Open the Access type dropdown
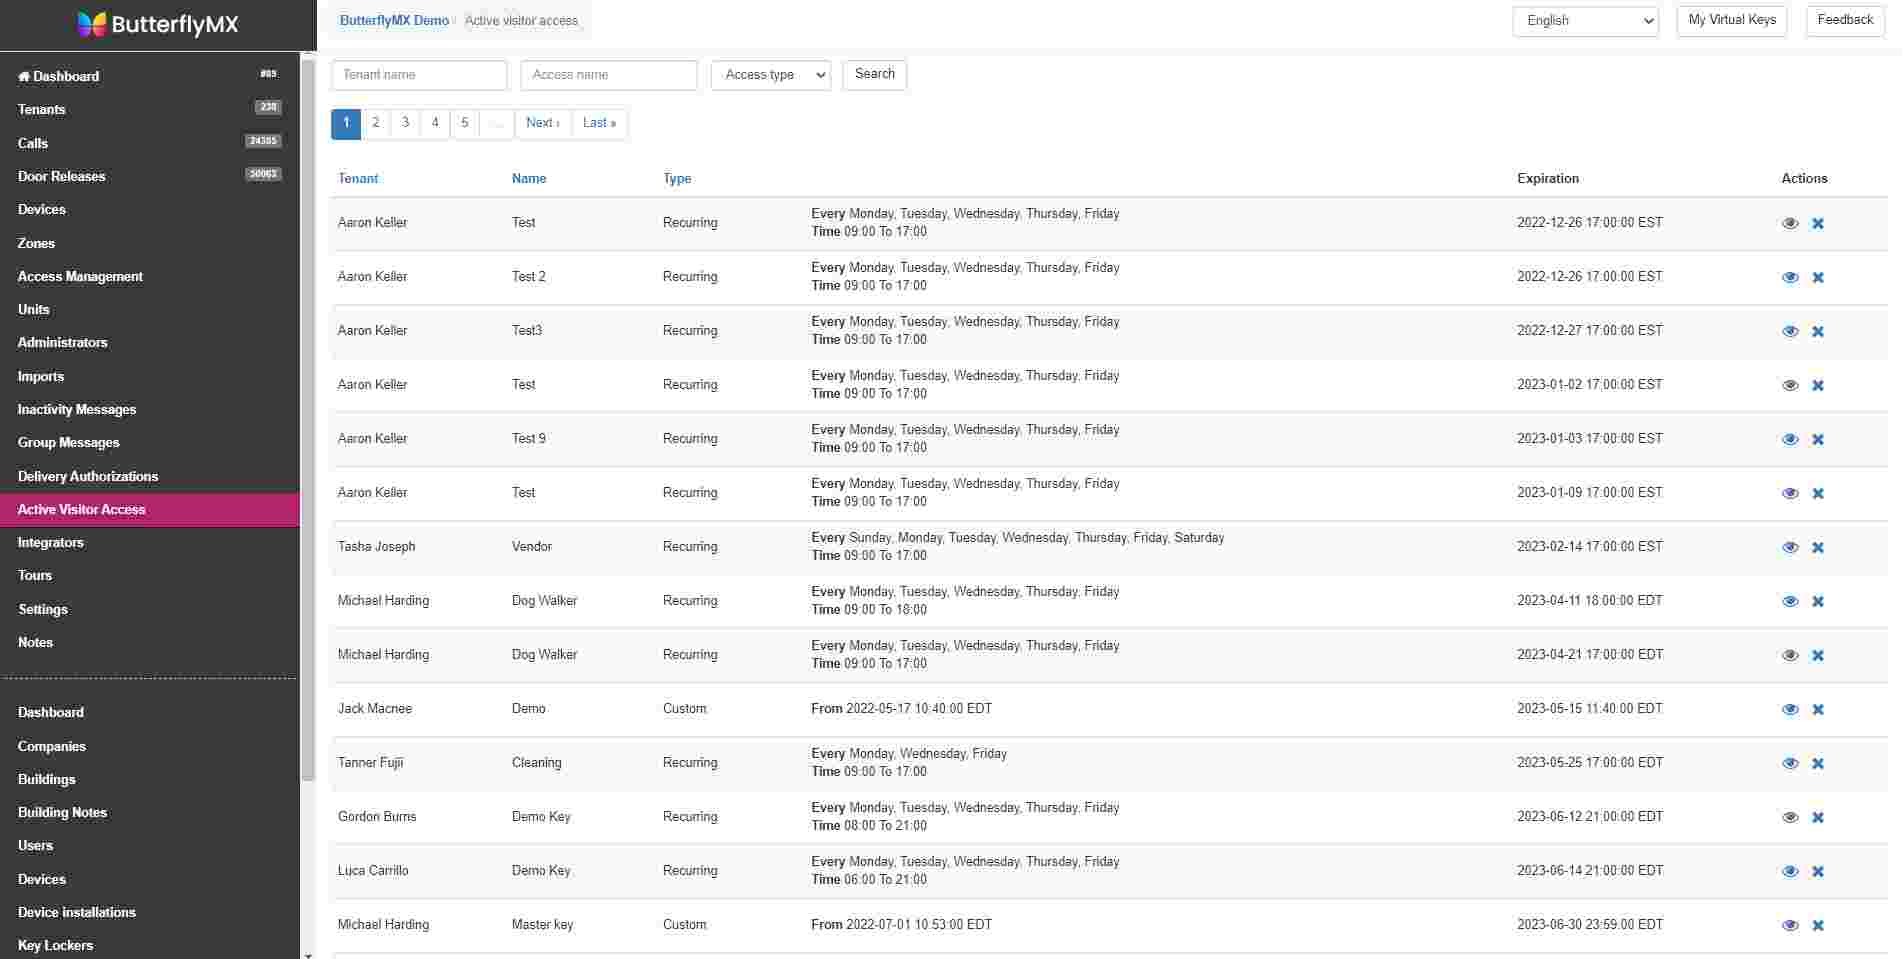 point(770,75)
